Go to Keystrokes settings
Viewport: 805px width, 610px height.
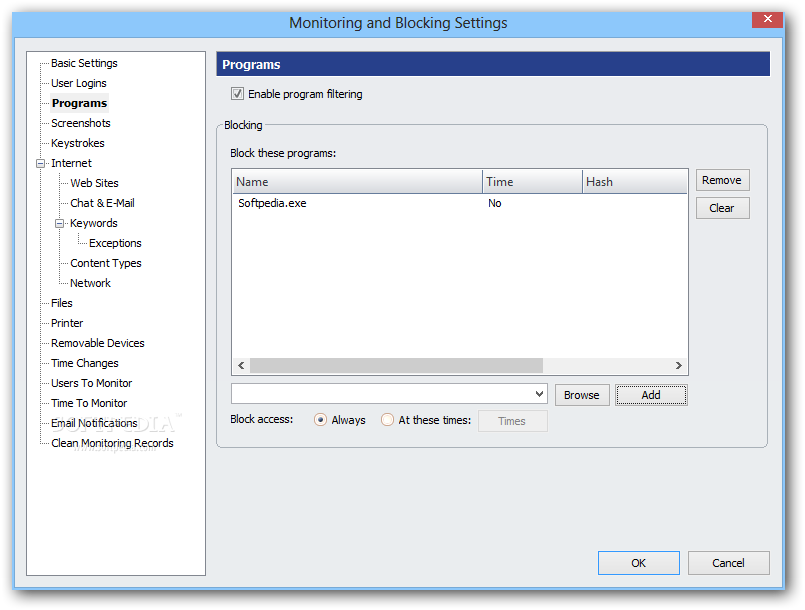click(x=78, y=143)
